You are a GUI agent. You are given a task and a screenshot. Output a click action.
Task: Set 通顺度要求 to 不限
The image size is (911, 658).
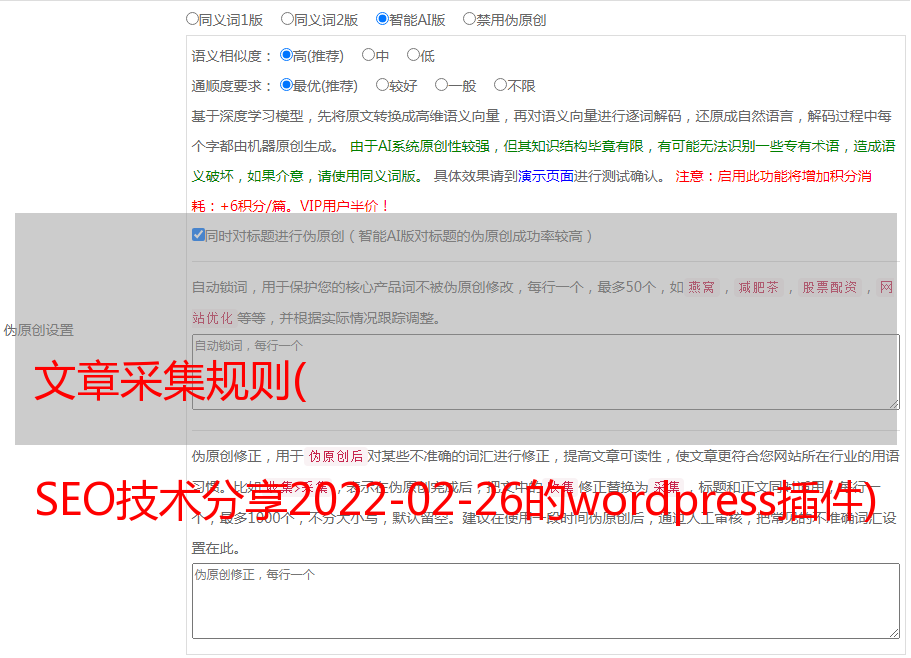[x=500, y=85]
